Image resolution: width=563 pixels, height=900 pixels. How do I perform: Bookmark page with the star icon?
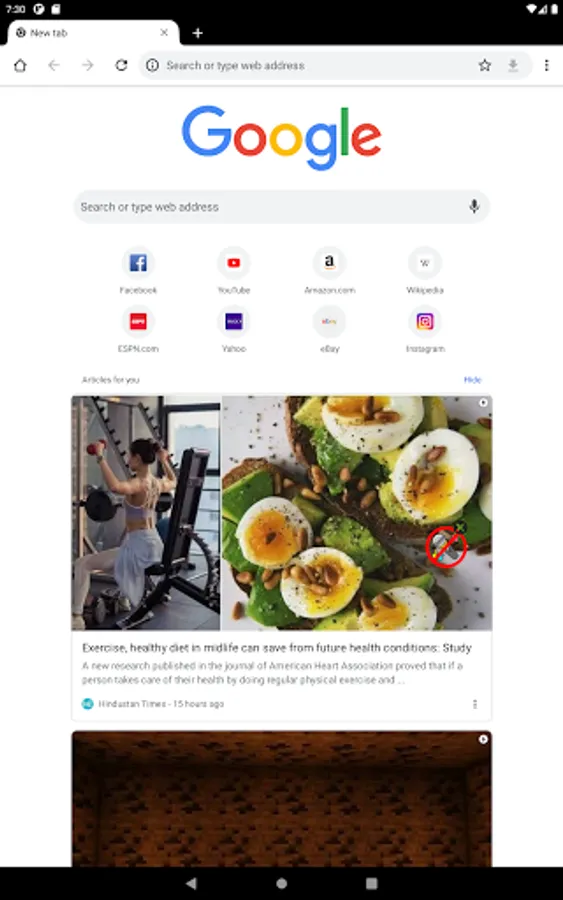pyautogui.click(x=485, y=65)
